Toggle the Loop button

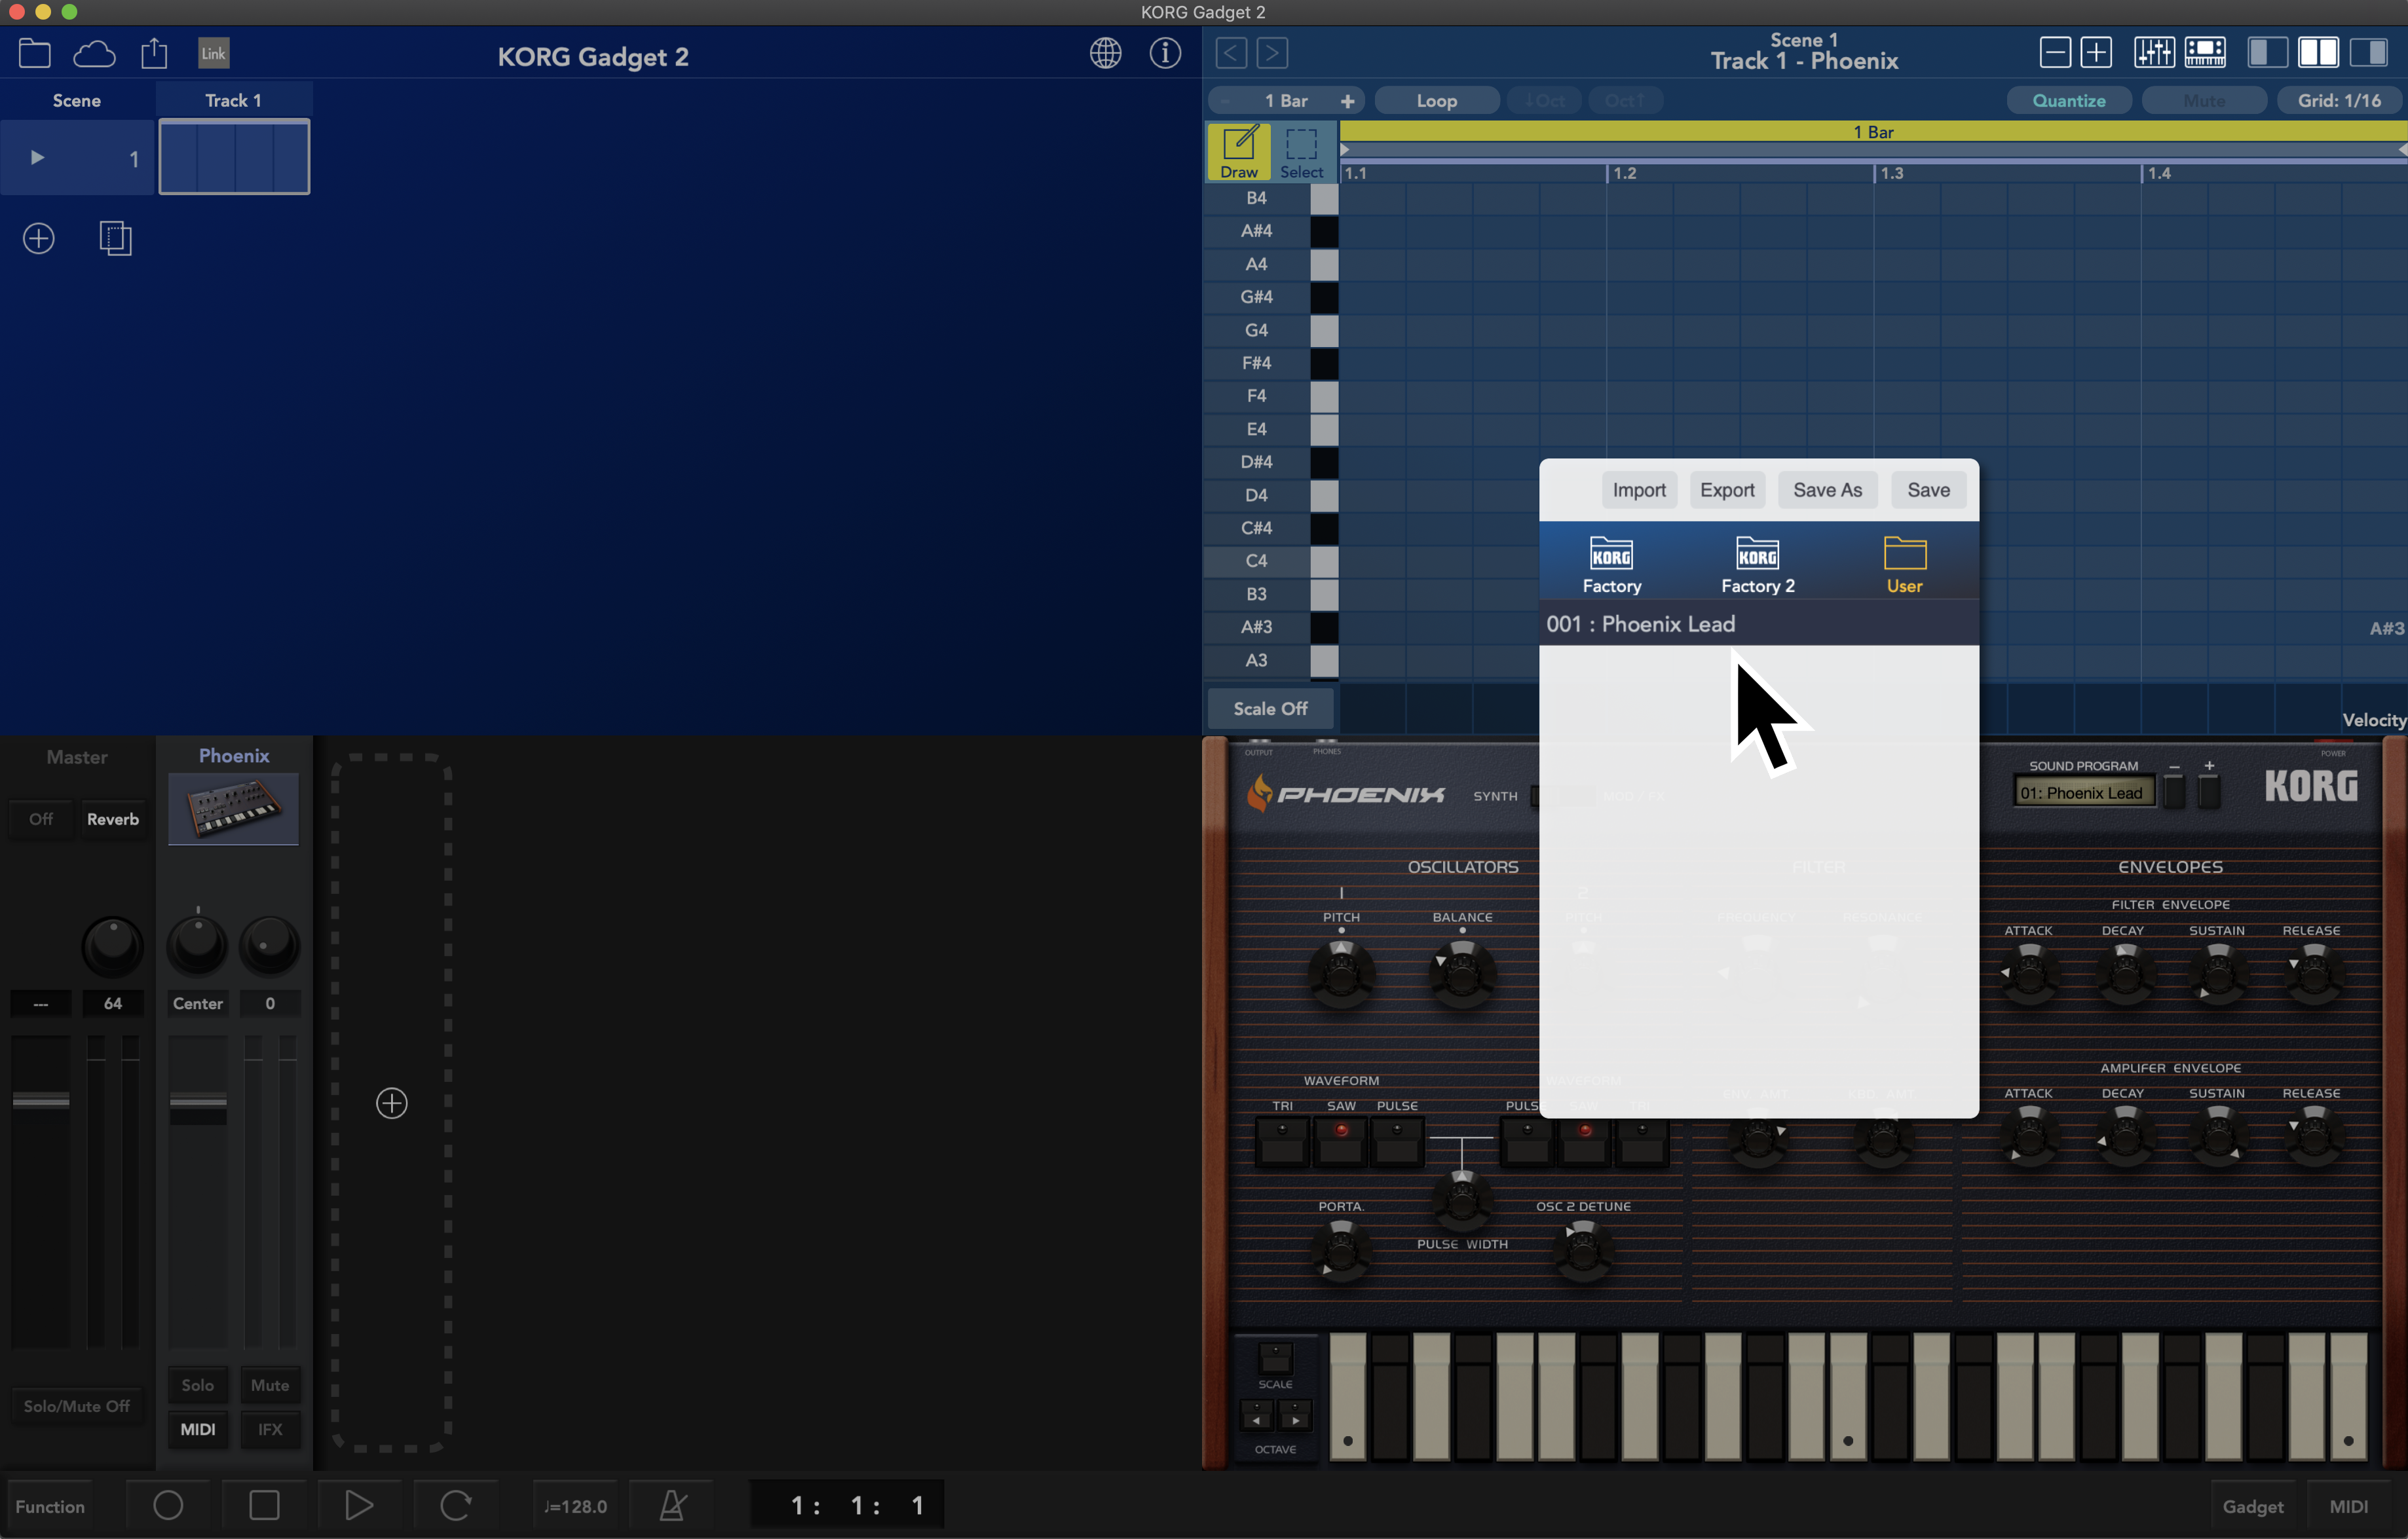point(1436,100)
